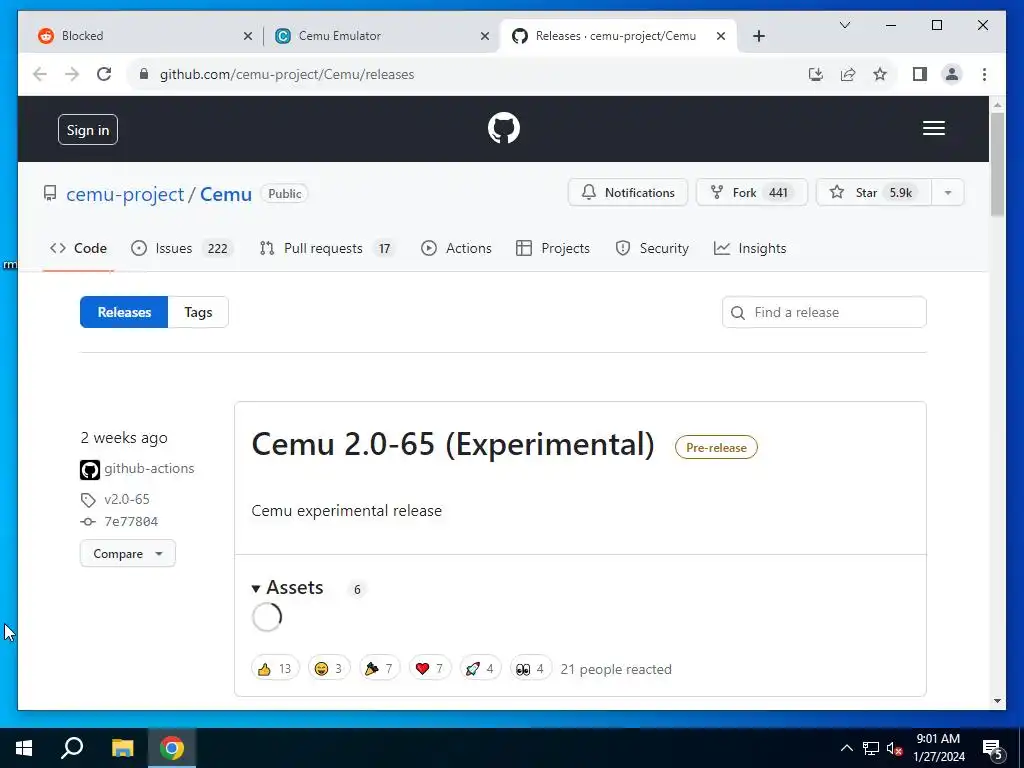React with laugh emoji
Image resolution: width=1024 pixels, height=768 pixels.
[x=328, y=668]
